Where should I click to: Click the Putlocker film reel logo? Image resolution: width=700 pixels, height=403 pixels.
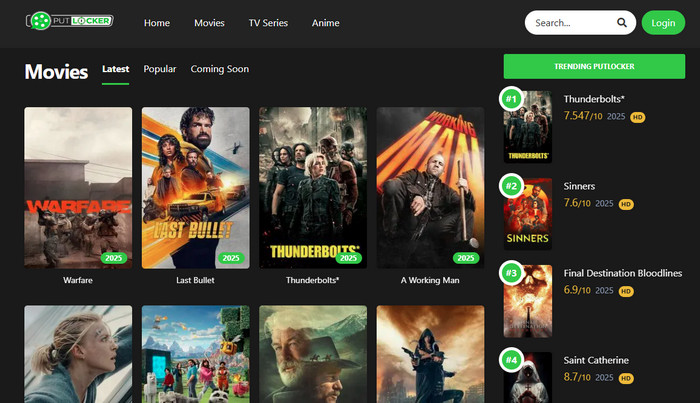(x=70, y=21)
